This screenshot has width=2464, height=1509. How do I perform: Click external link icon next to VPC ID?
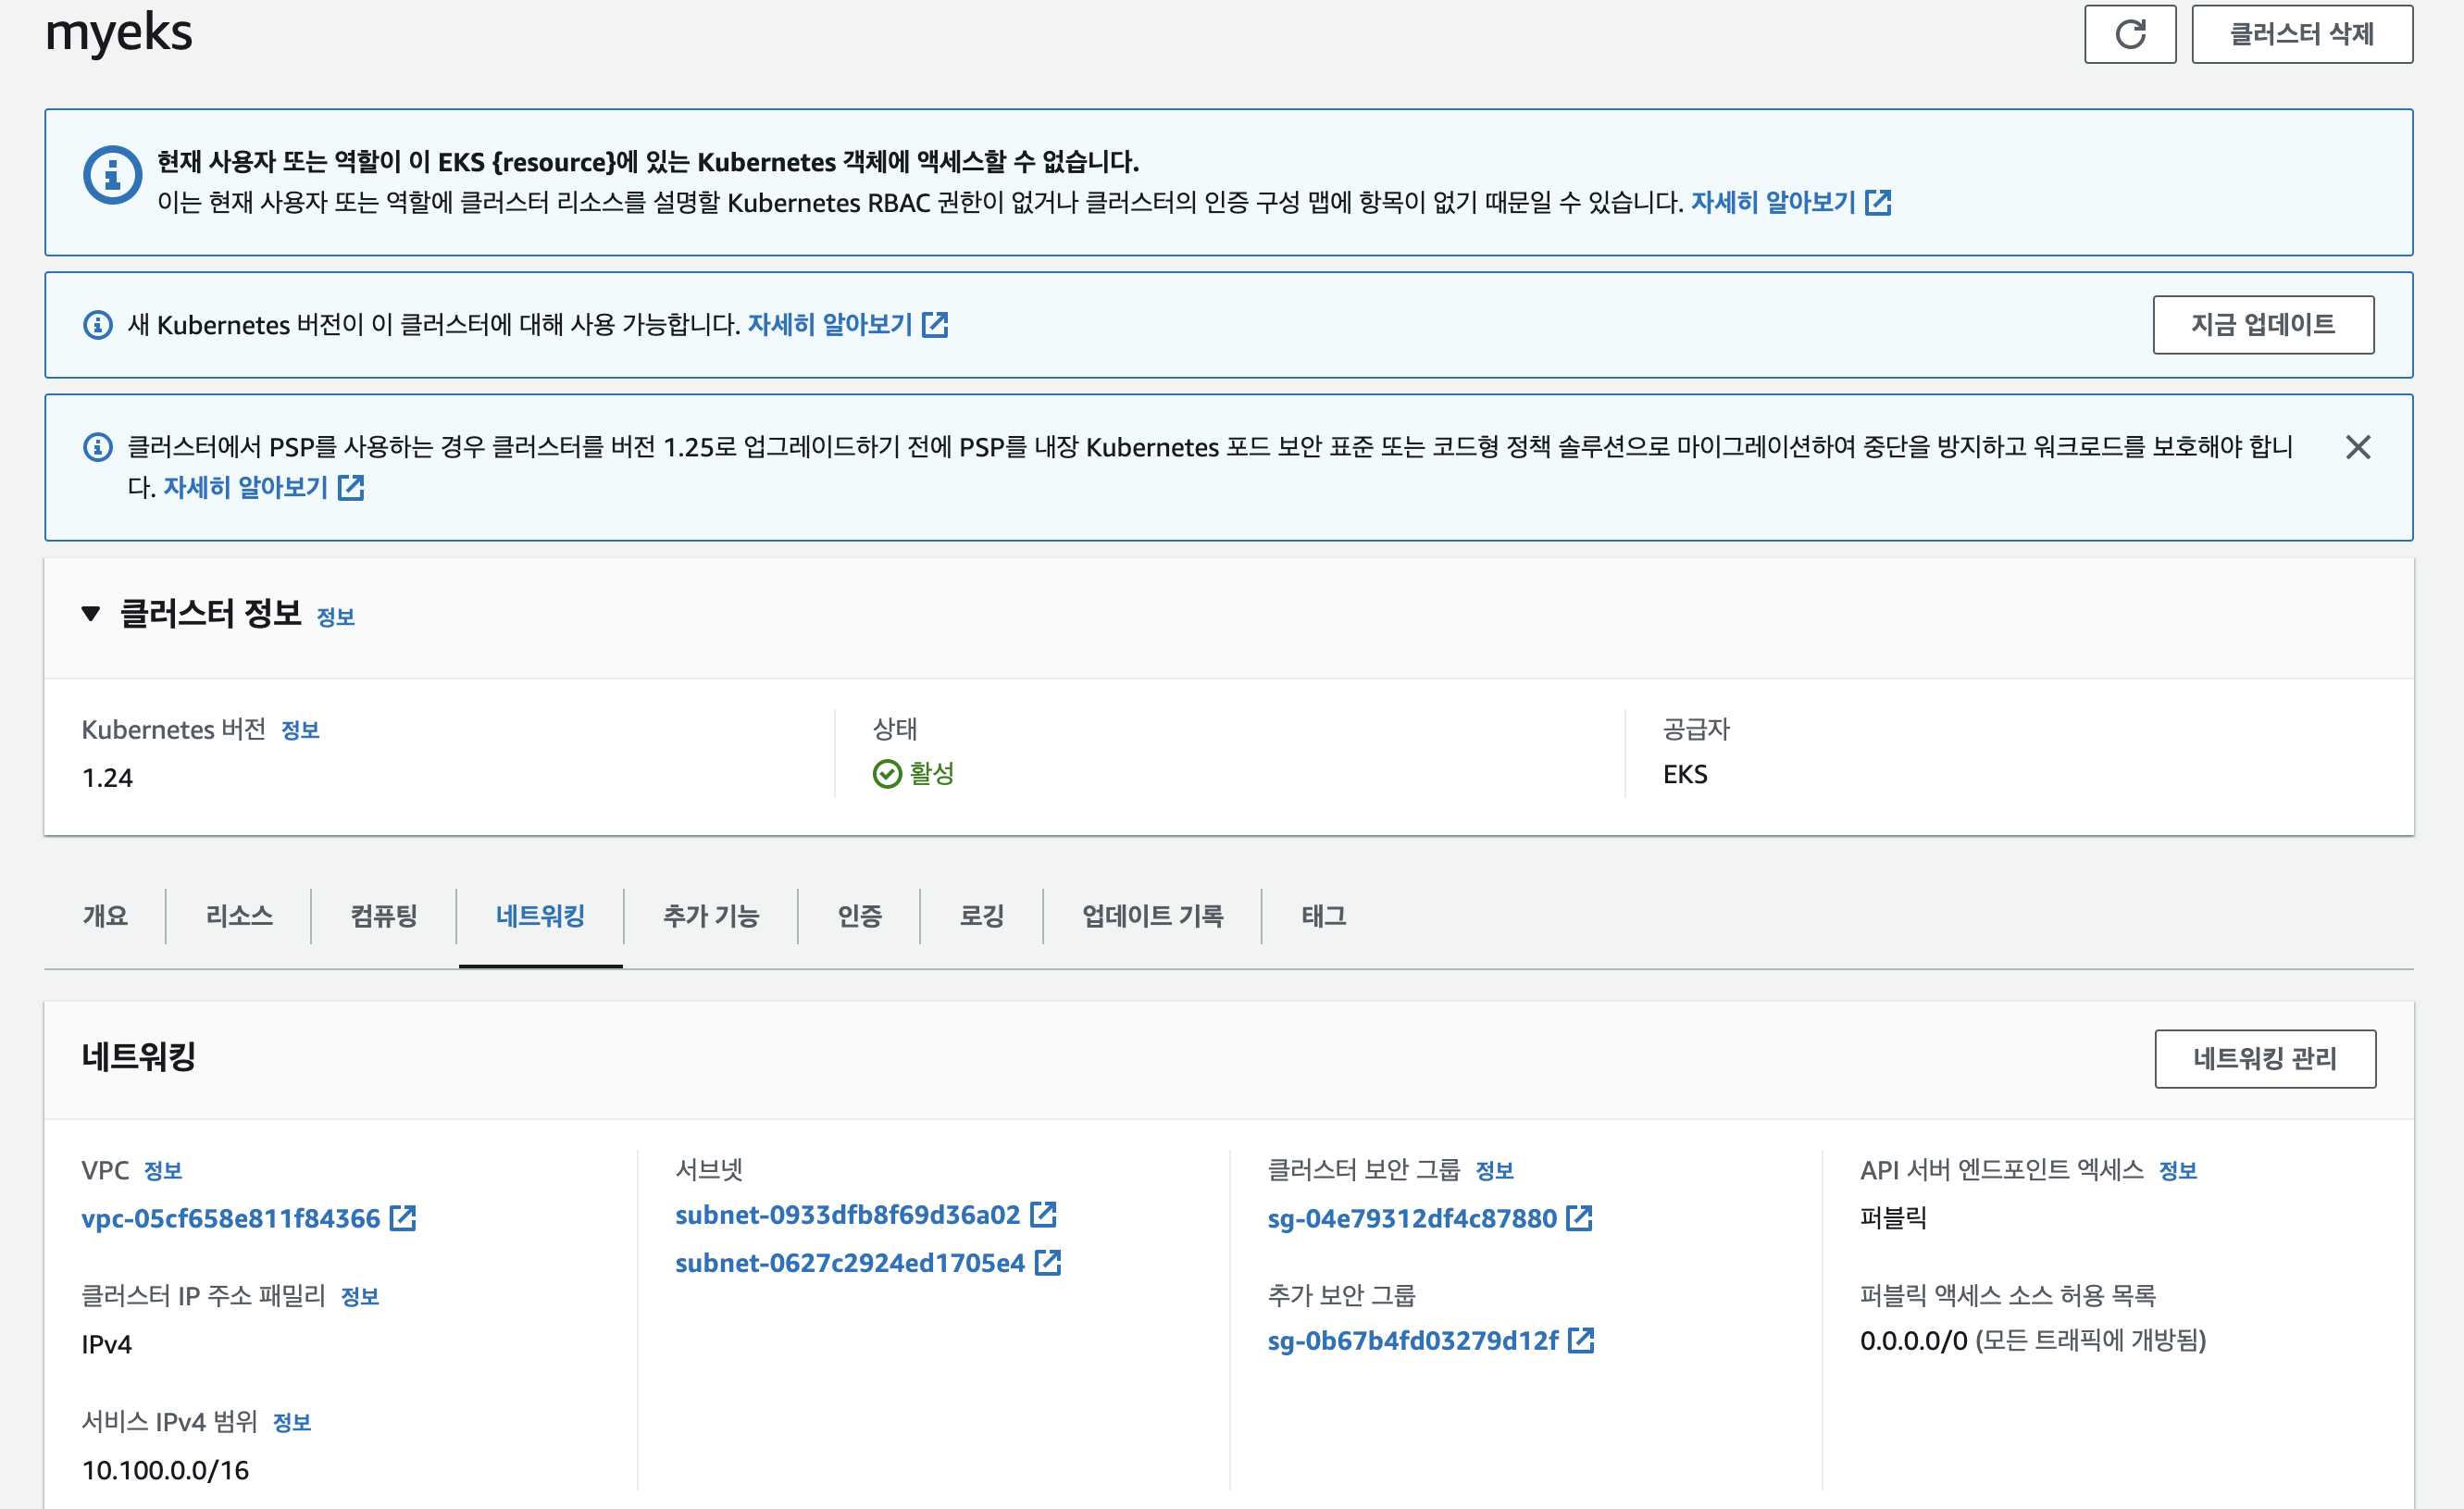pos(402,1218)
